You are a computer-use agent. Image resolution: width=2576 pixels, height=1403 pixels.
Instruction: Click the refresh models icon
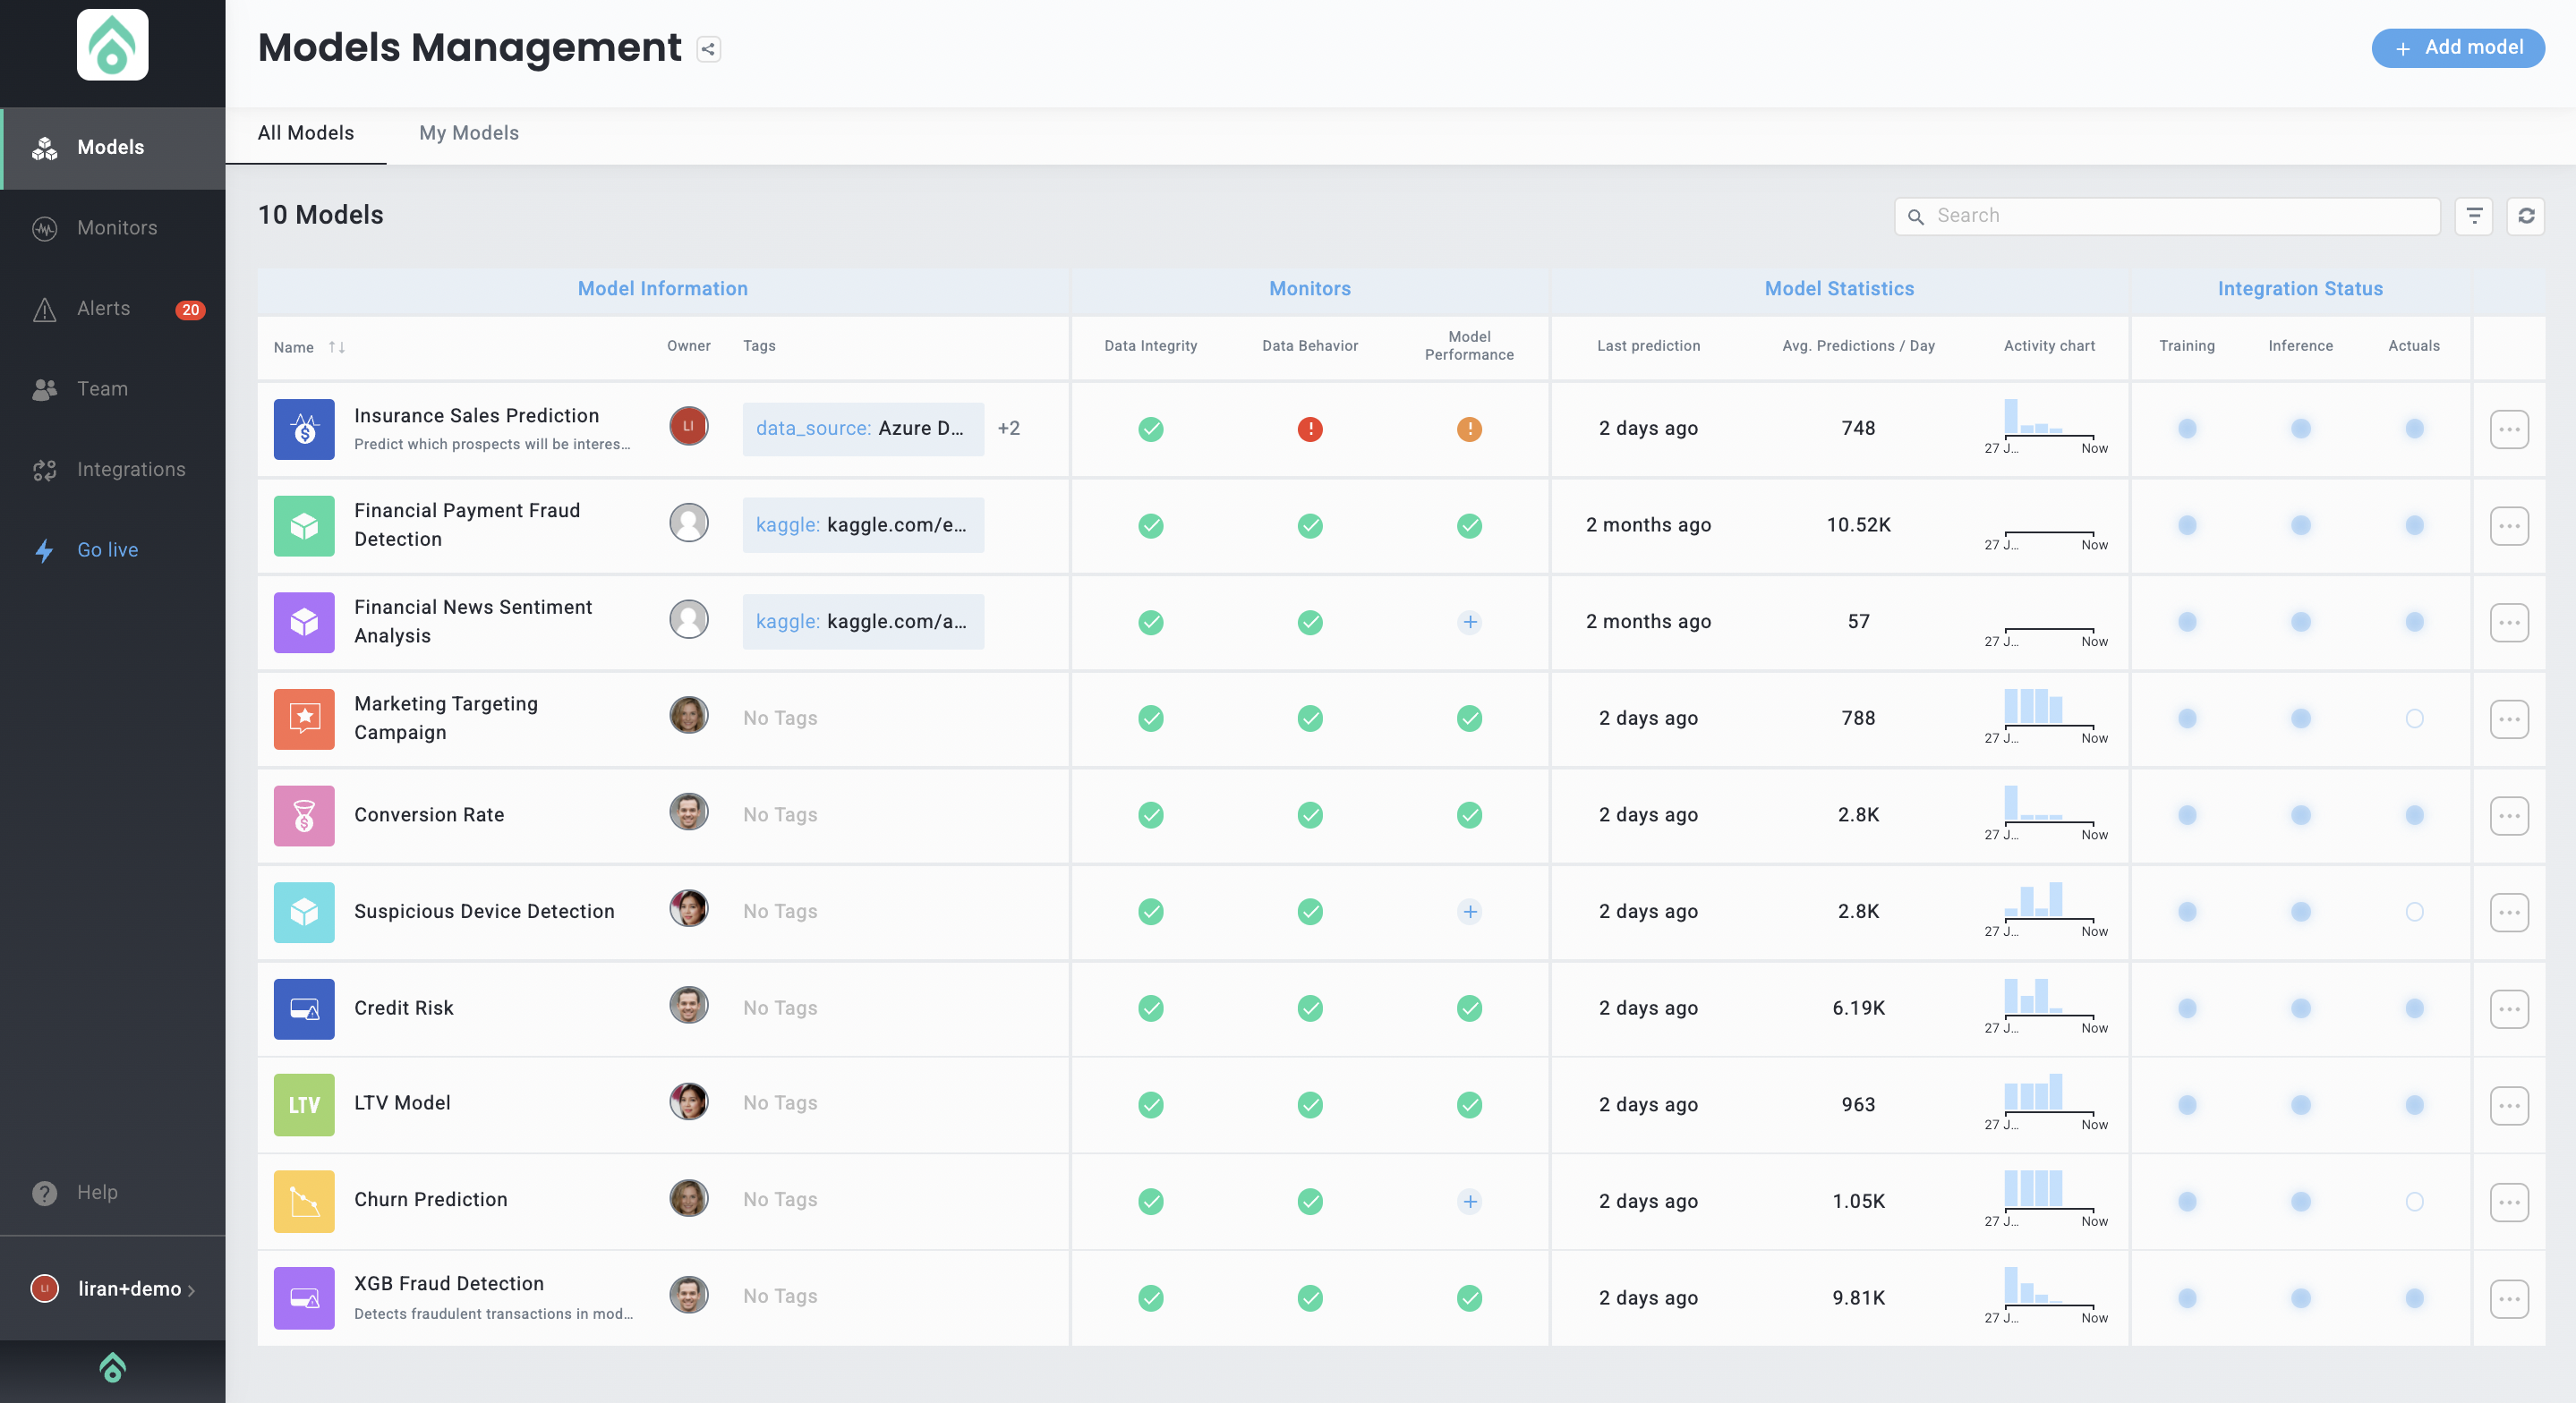(x=2525, y=216)
